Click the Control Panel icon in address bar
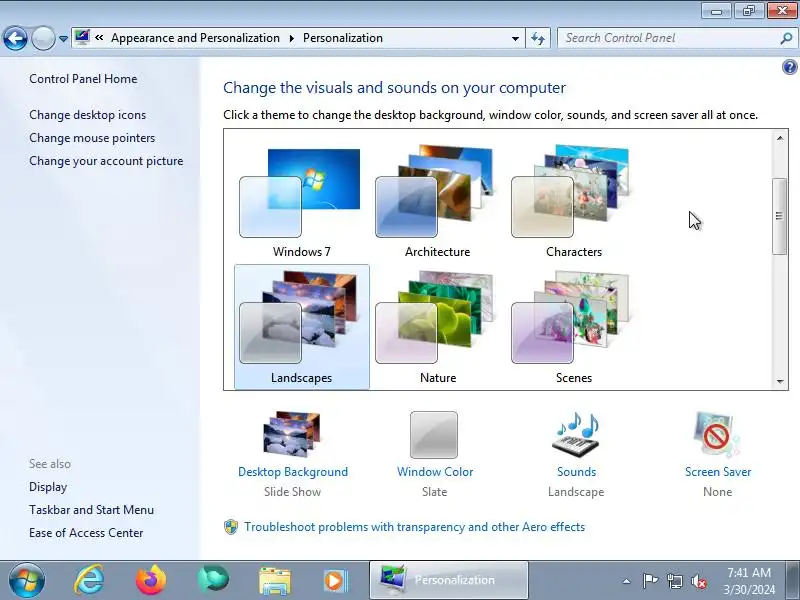800x600 pixels. click(82, 38)
